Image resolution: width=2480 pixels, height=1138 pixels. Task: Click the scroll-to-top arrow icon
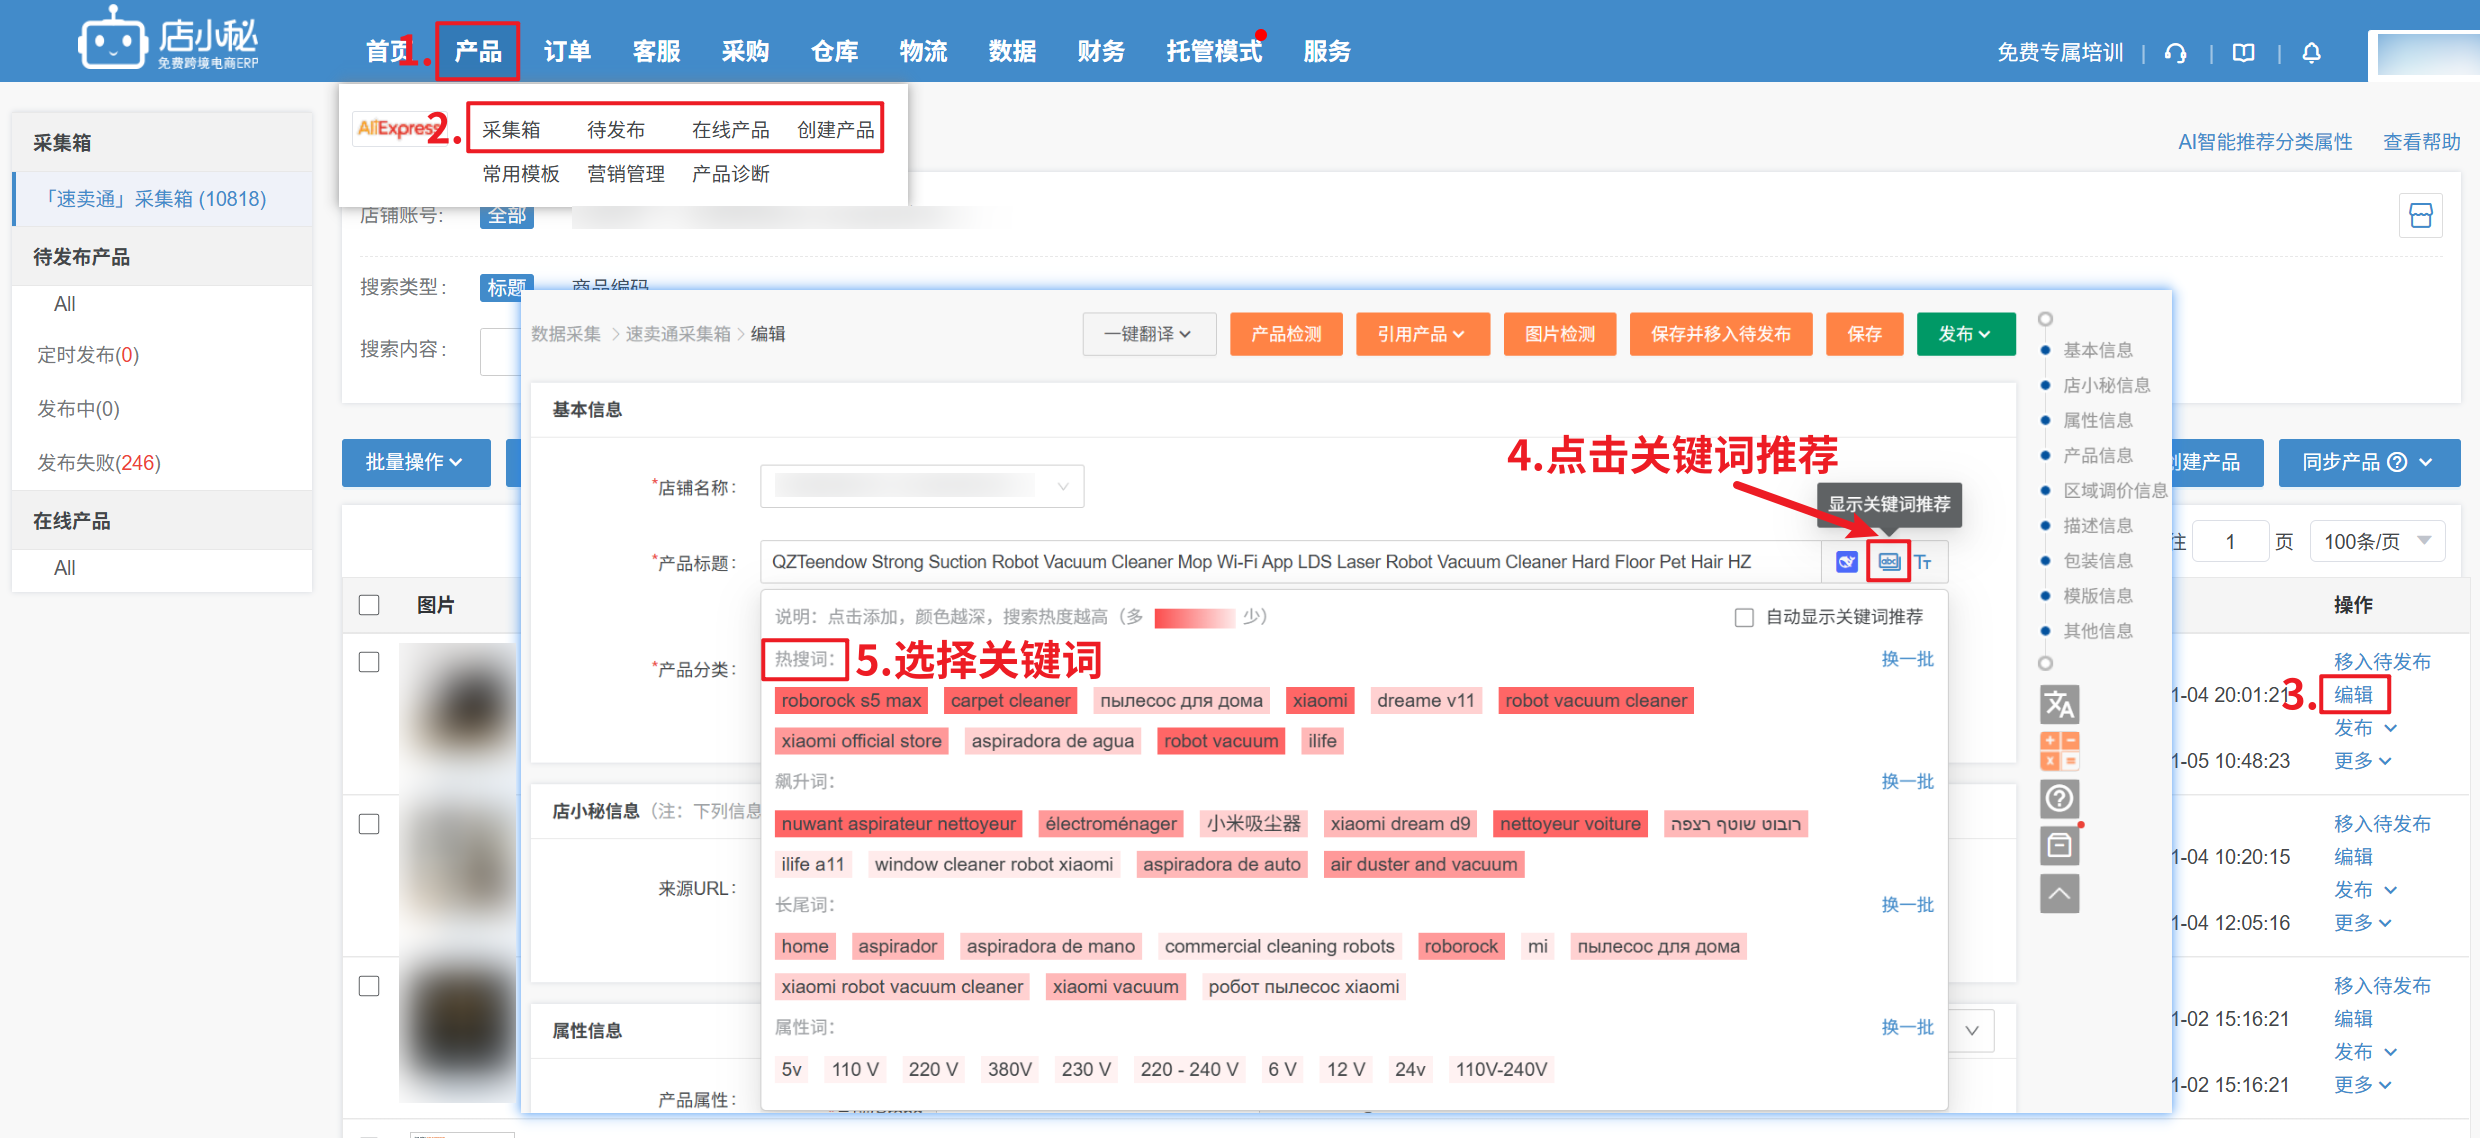pyautogui.click(x=2059, y=893)
